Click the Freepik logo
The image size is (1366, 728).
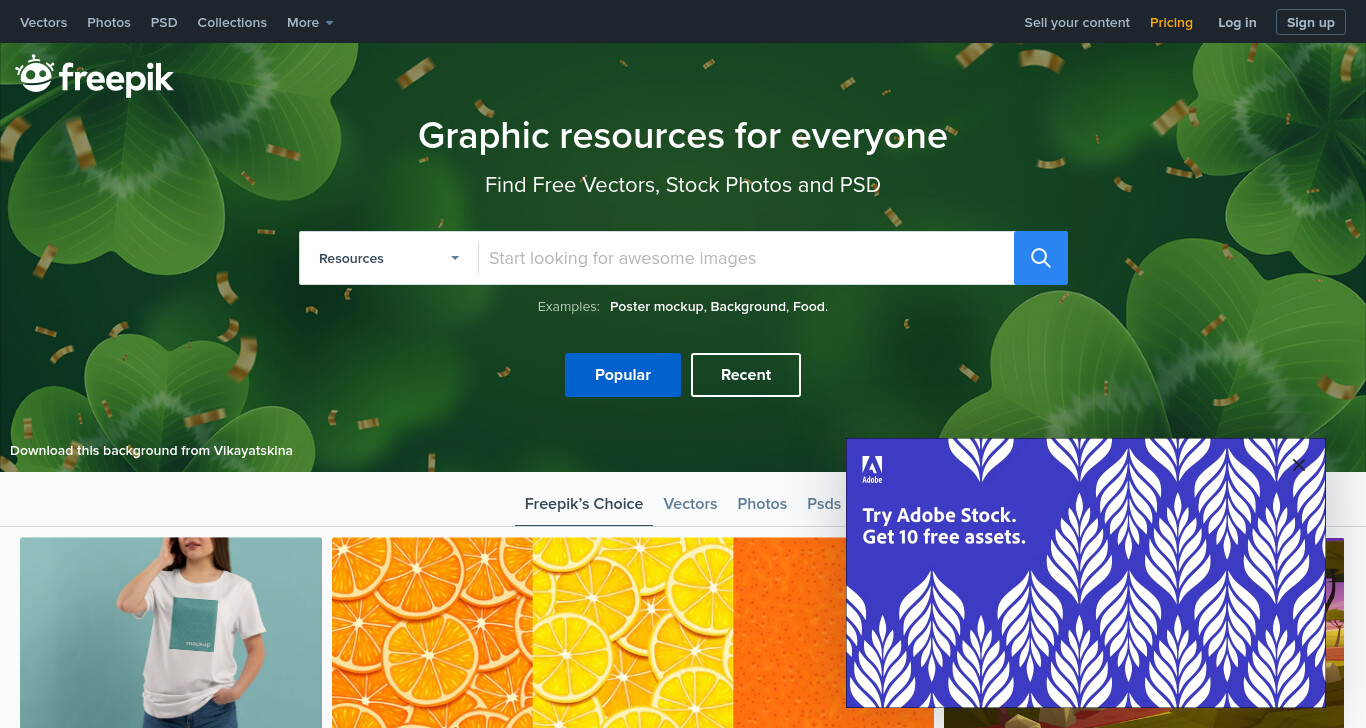(95, 76)
